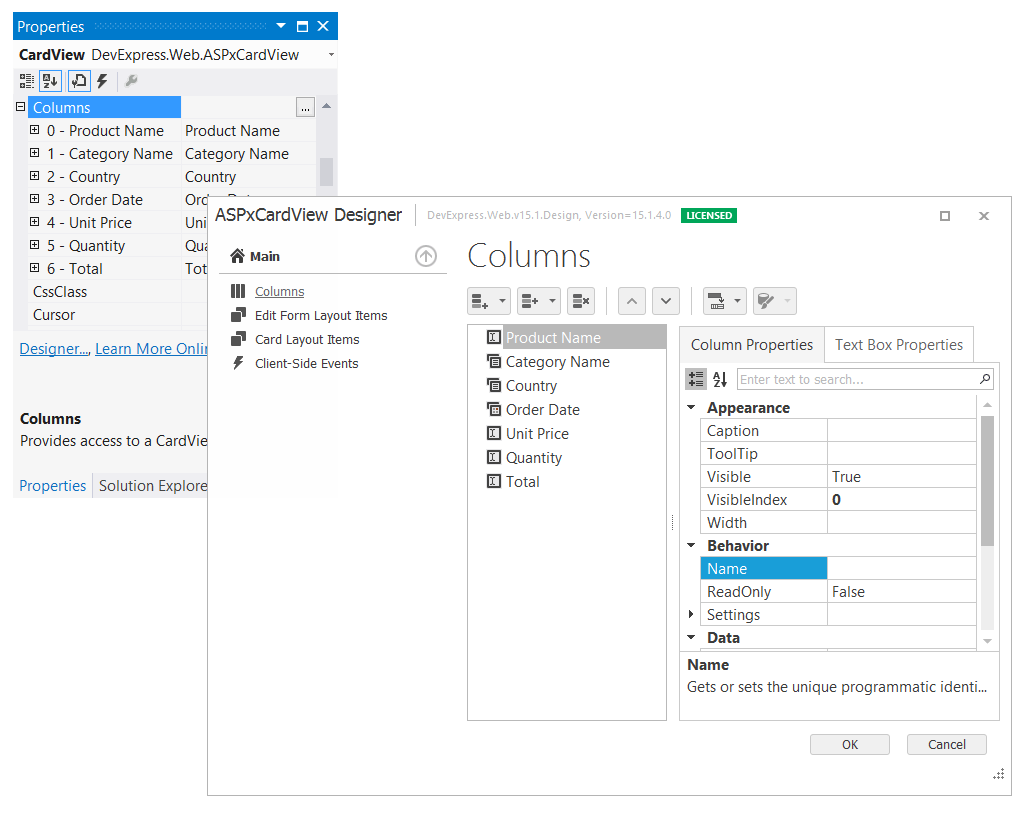Click the designer property grid scrollbar thumb
This screenshot has height=813, width=1029.
tap(987, 480)
